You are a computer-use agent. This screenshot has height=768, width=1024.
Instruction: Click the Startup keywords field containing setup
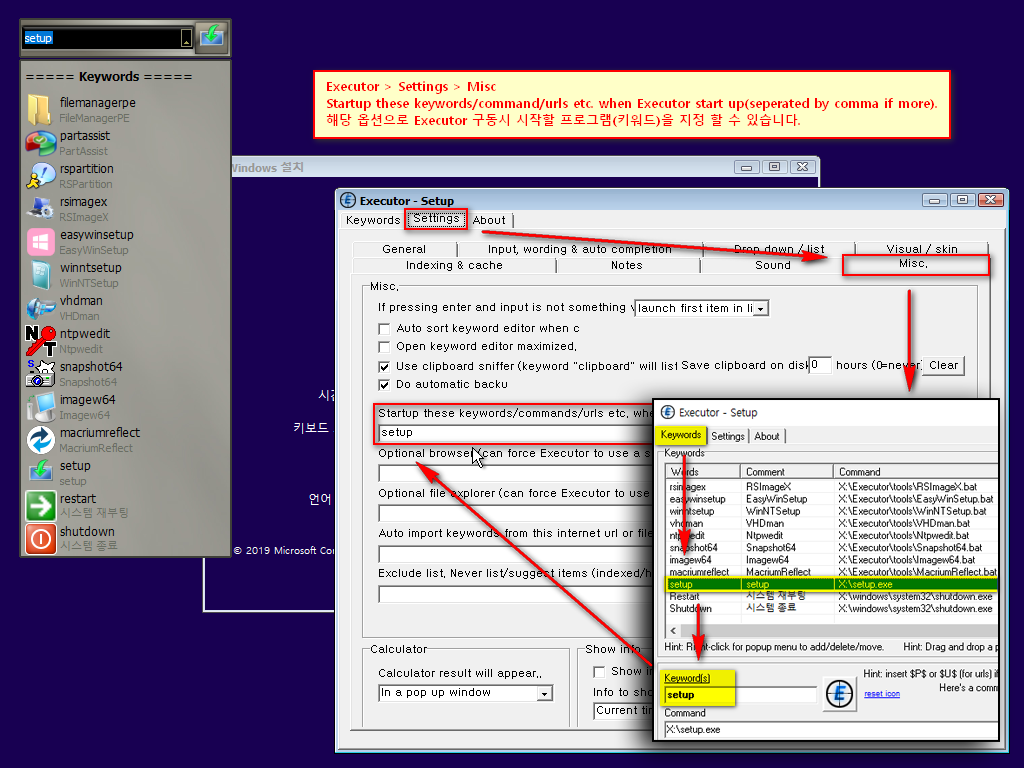pyautogui.click(x=515, y=432)
